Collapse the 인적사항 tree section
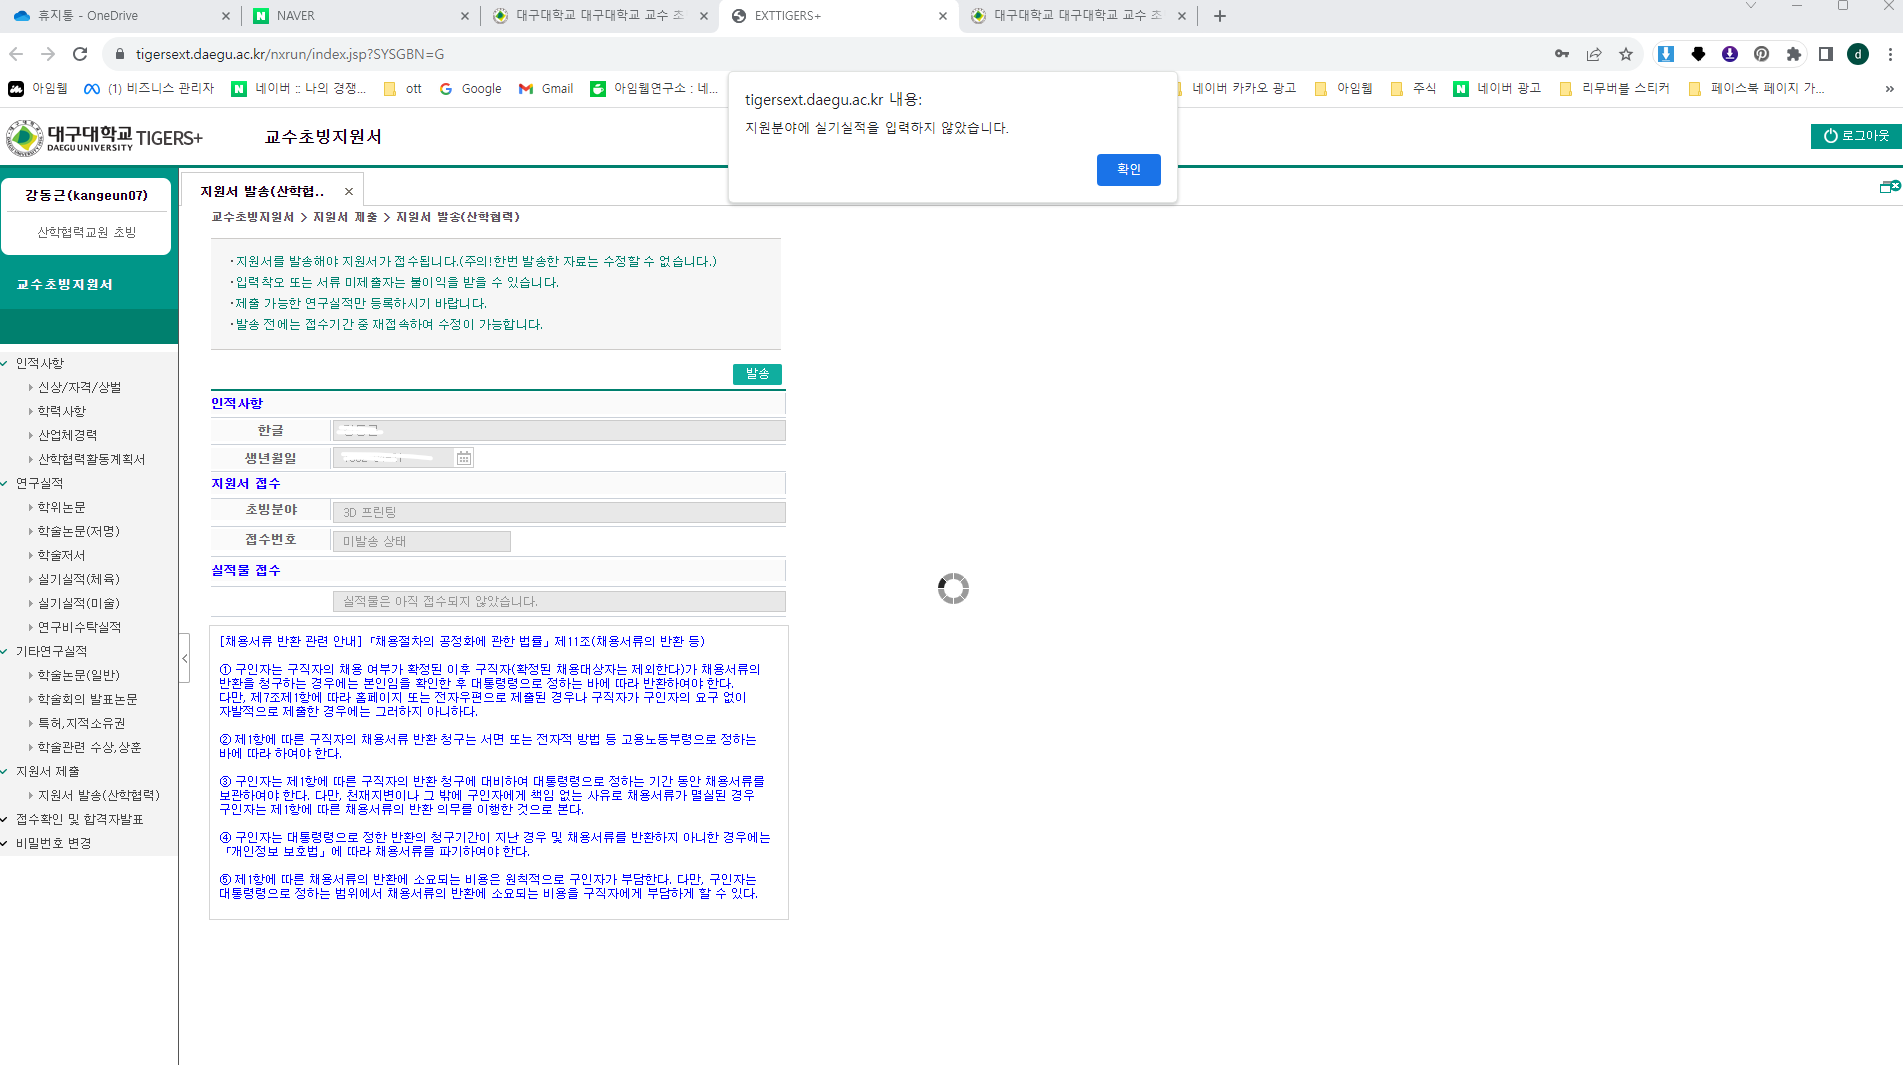This screenshot has height=1065, width=1903. coord(5,364)
